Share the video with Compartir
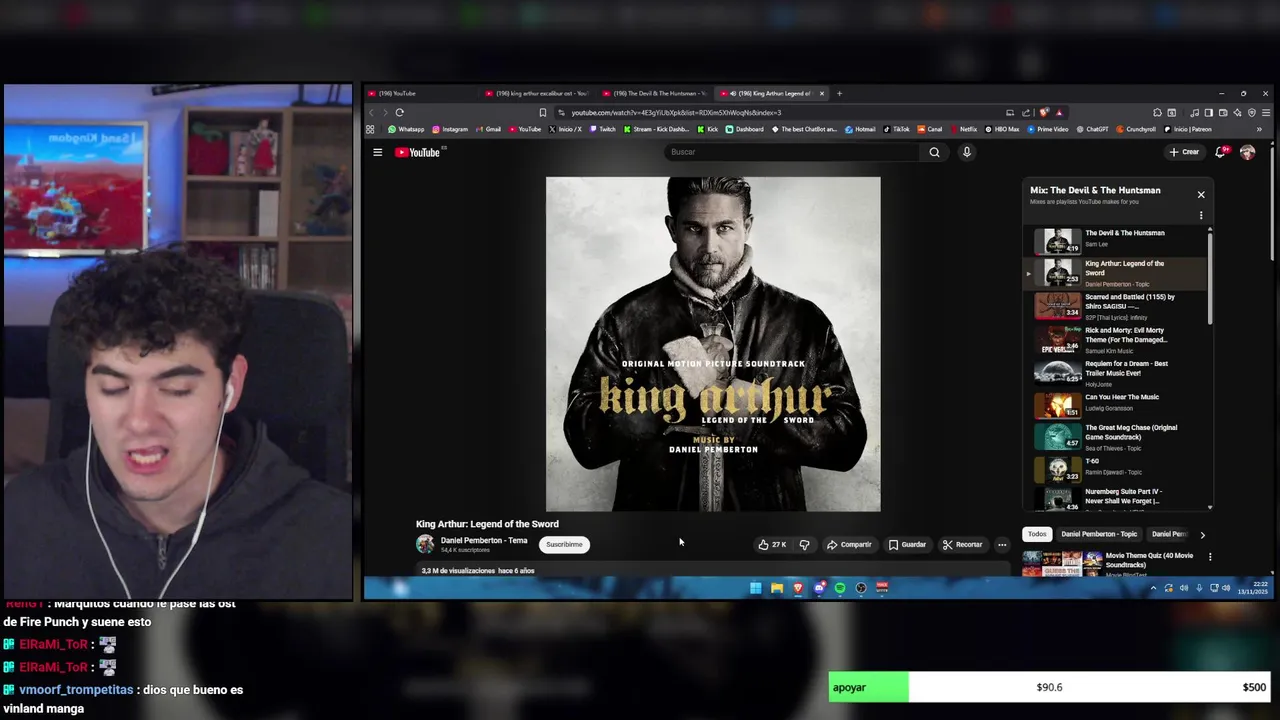Viewport: 1280px width, 720px height. tap(849, 545)
